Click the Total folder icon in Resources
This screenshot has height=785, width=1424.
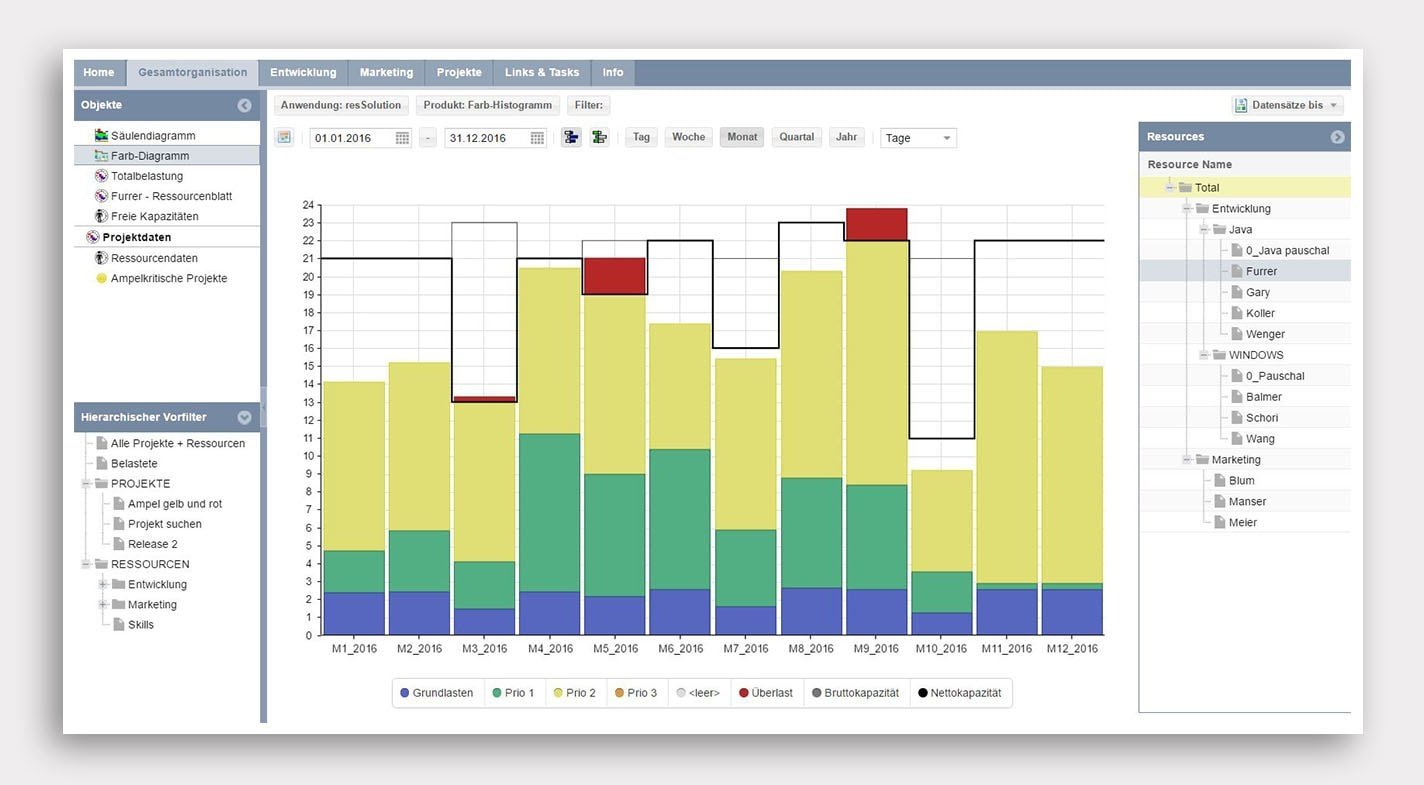tap(1185, 188)
